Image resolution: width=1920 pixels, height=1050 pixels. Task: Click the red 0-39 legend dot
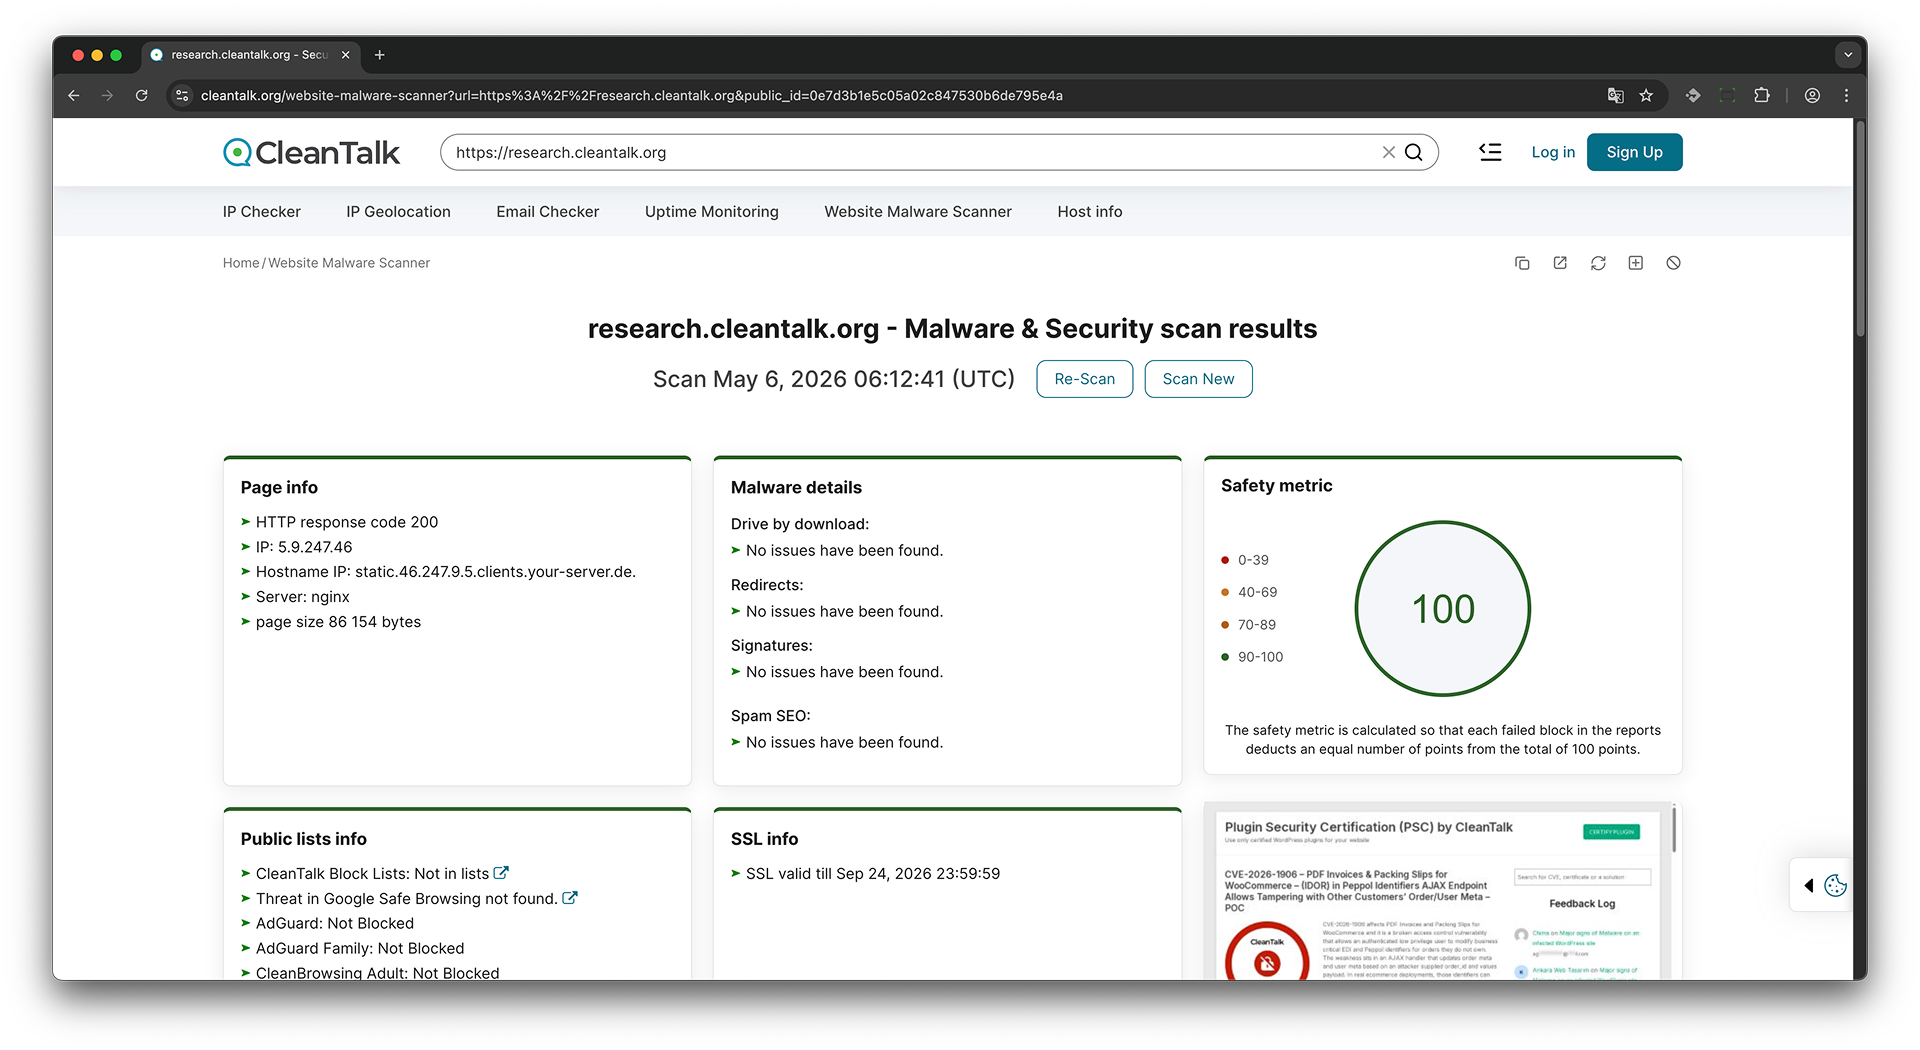1225,560
